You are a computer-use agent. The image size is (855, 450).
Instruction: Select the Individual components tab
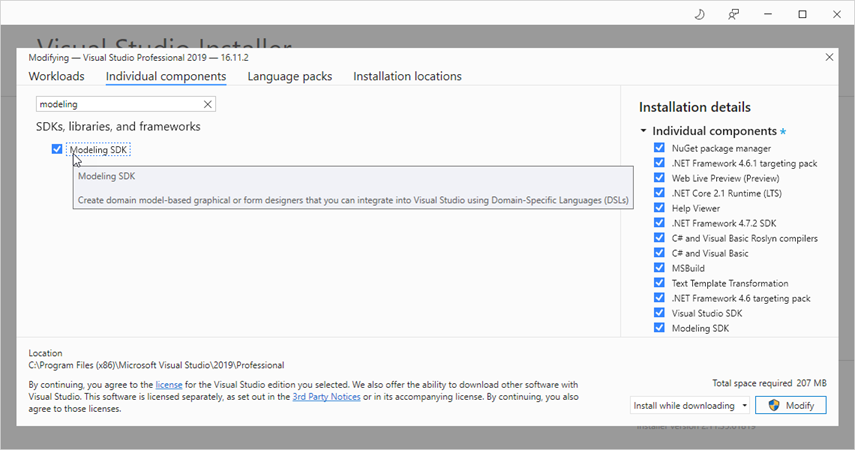tap(166, 76)
